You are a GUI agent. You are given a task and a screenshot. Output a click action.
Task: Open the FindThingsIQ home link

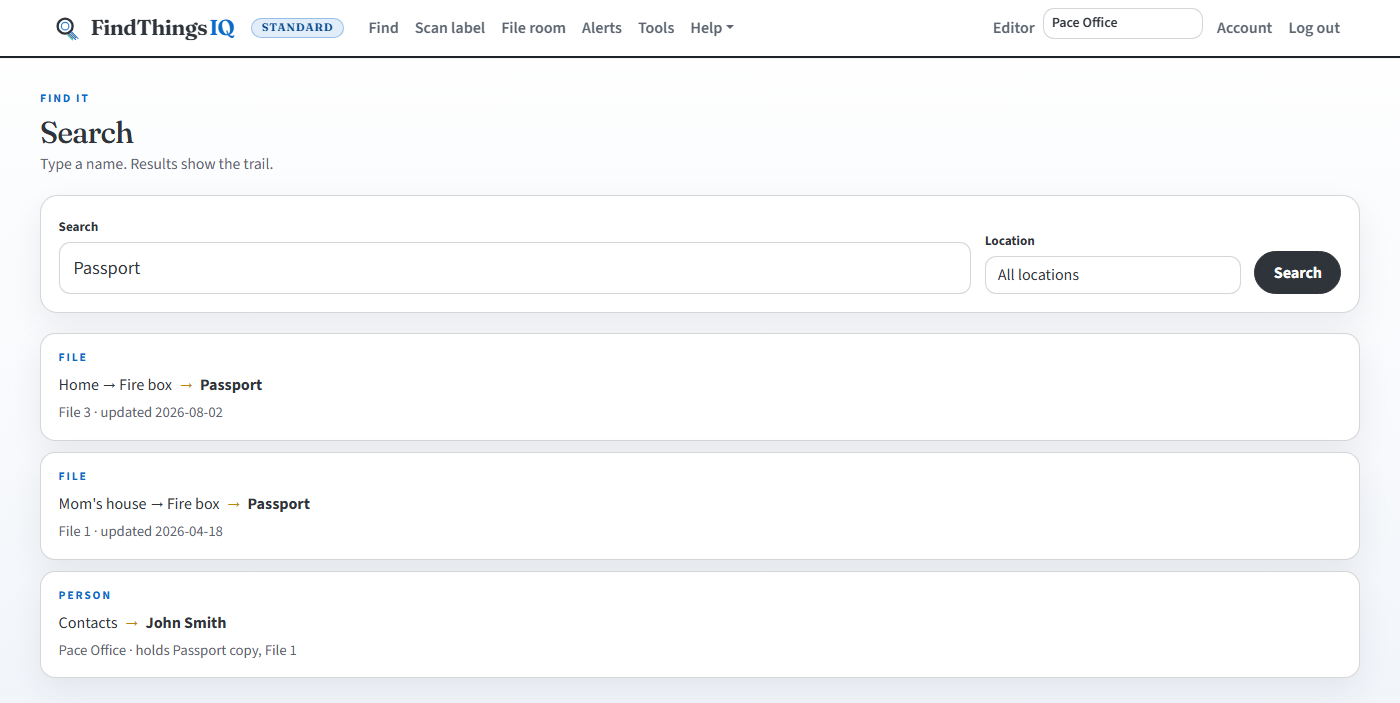[146, 28]
